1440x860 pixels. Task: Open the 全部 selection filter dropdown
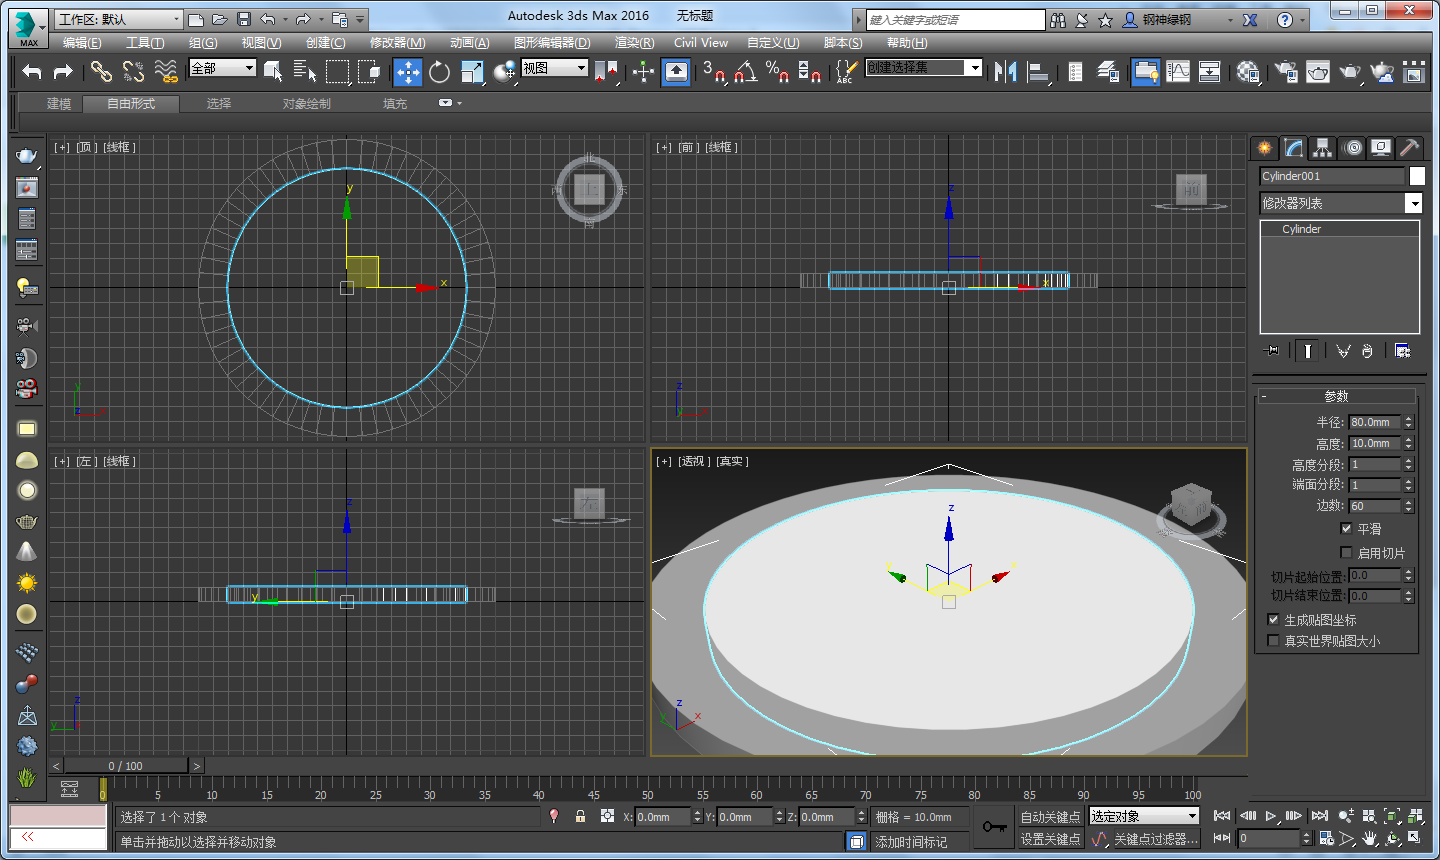click(x=223, y=68)
